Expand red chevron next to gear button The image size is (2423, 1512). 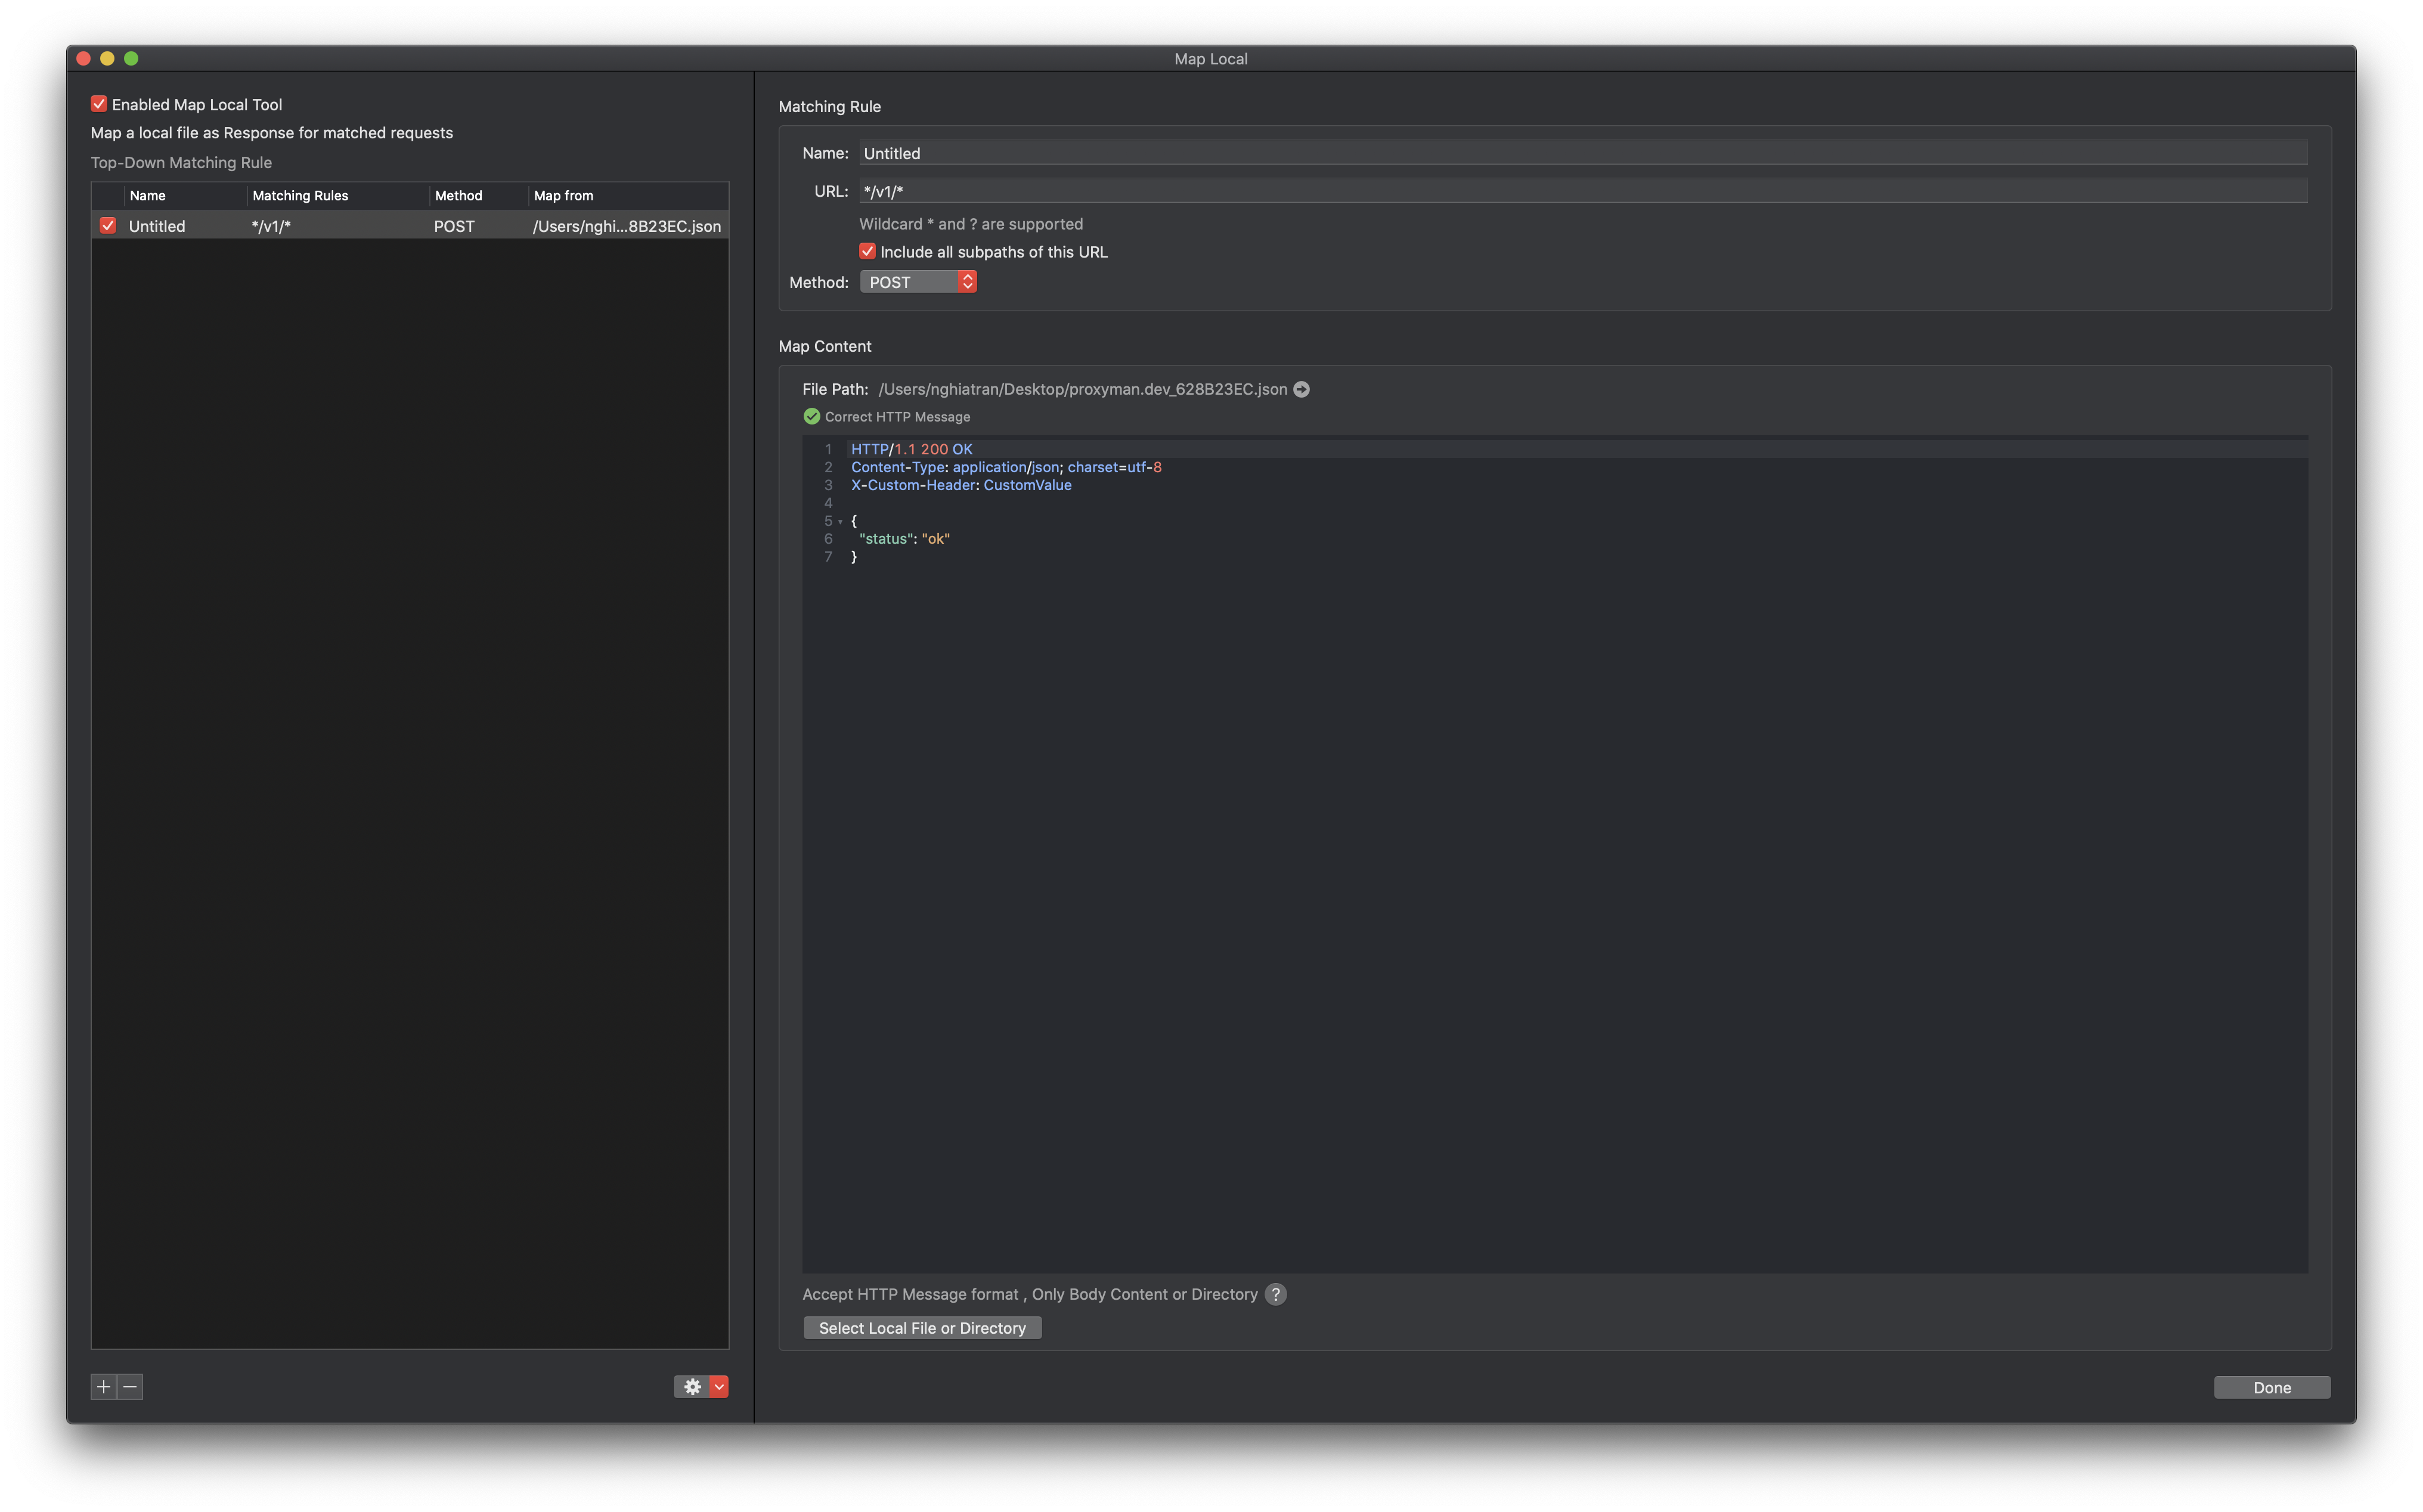tap(719, 1386)
